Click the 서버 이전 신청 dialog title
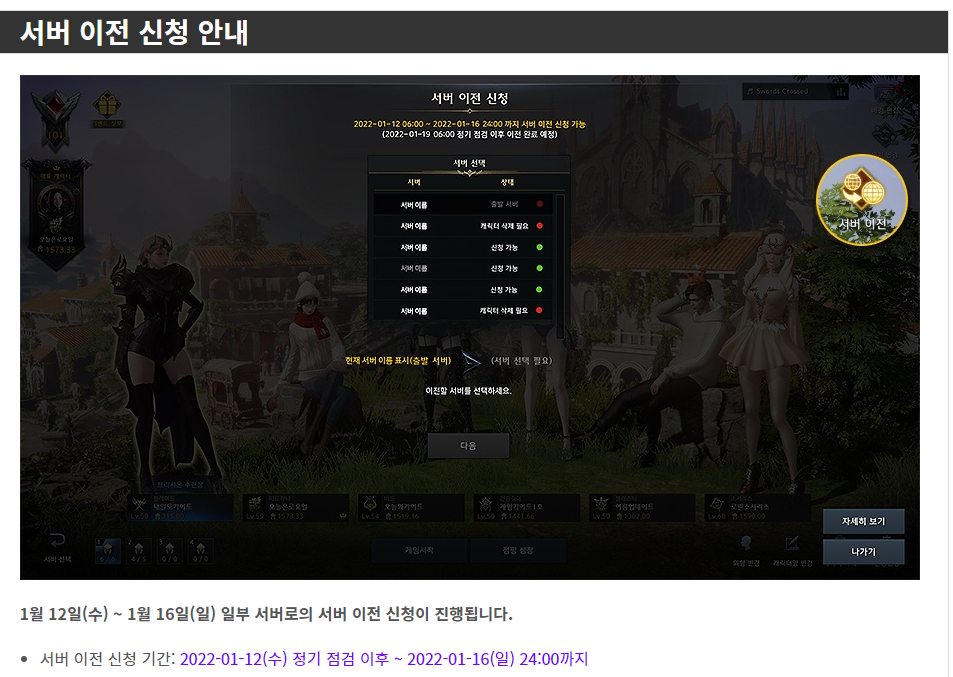 click(x=469, y=98)
